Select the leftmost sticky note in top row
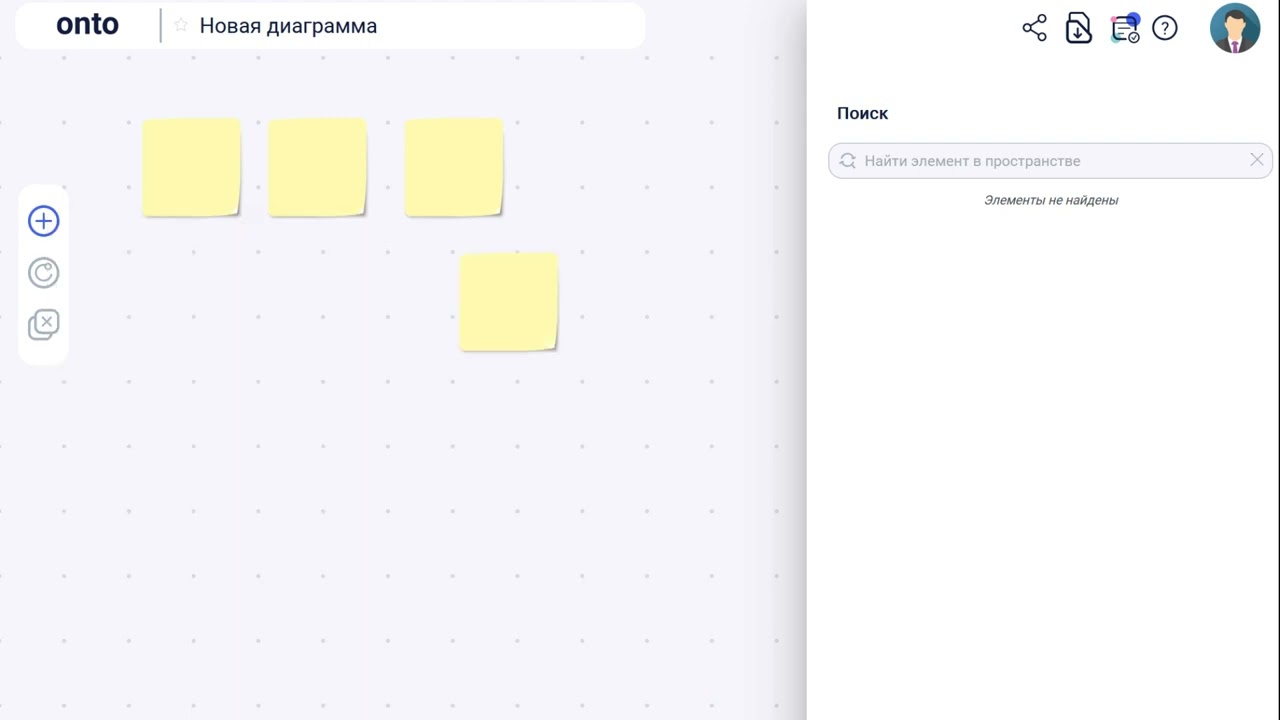This screenshot has width=1280, height=720. [191, 167]
